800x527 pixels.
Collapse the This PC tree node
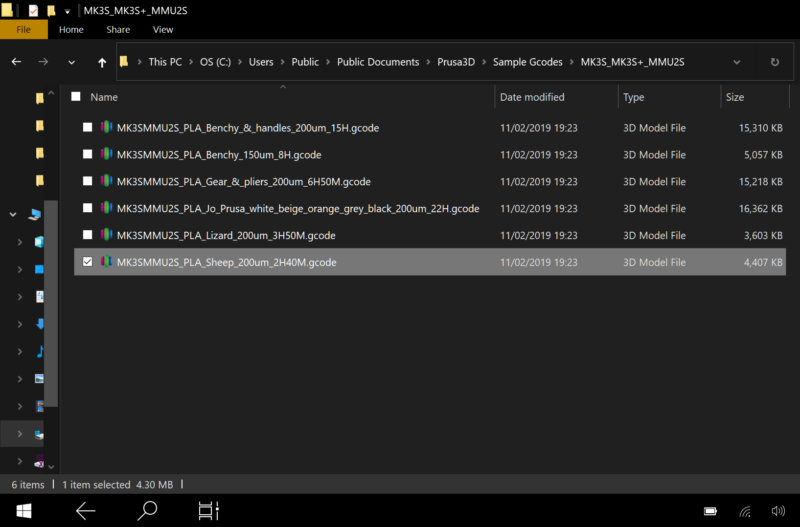[12, 214]
